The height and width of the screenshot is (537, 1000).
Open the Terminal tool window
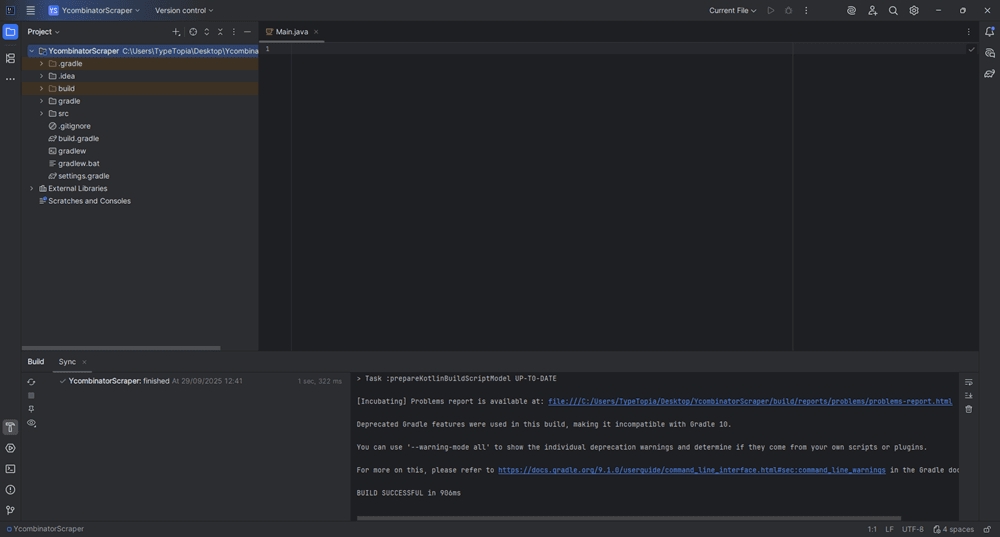pyautogui.click(x=10, y=469)
